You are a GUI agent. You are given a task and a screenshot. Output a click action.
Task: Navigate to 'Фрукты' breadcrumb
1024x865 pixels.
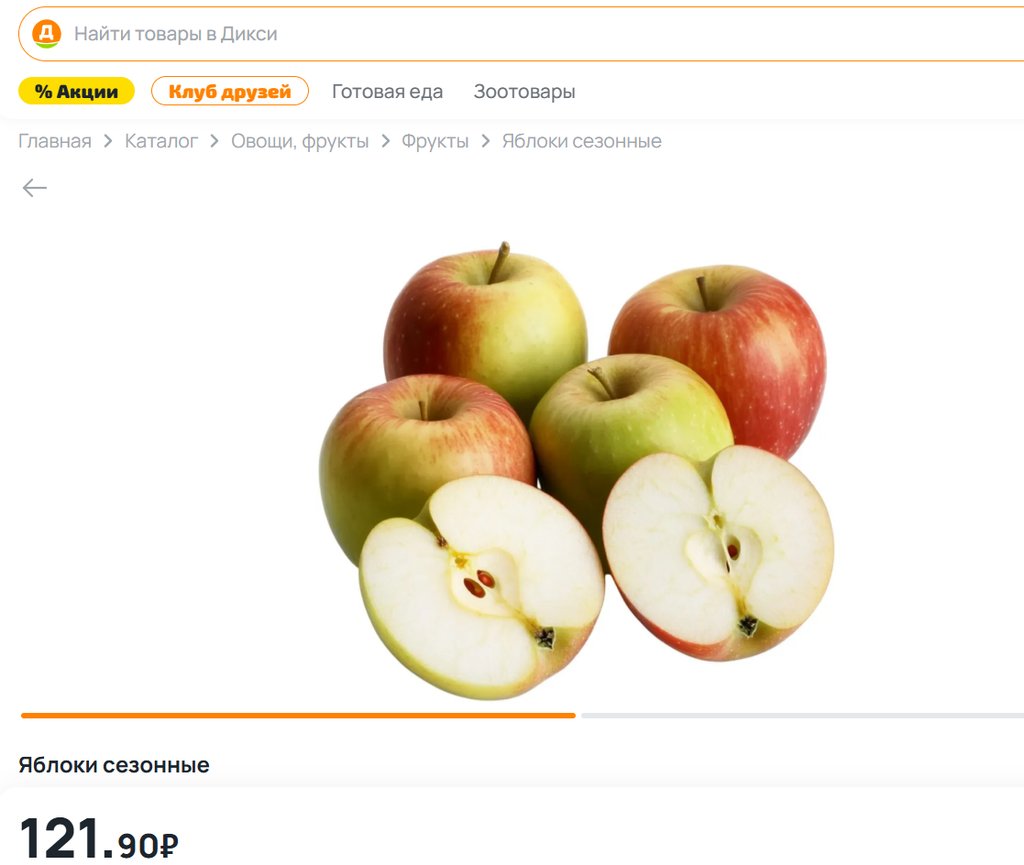(x=435, y=141)
